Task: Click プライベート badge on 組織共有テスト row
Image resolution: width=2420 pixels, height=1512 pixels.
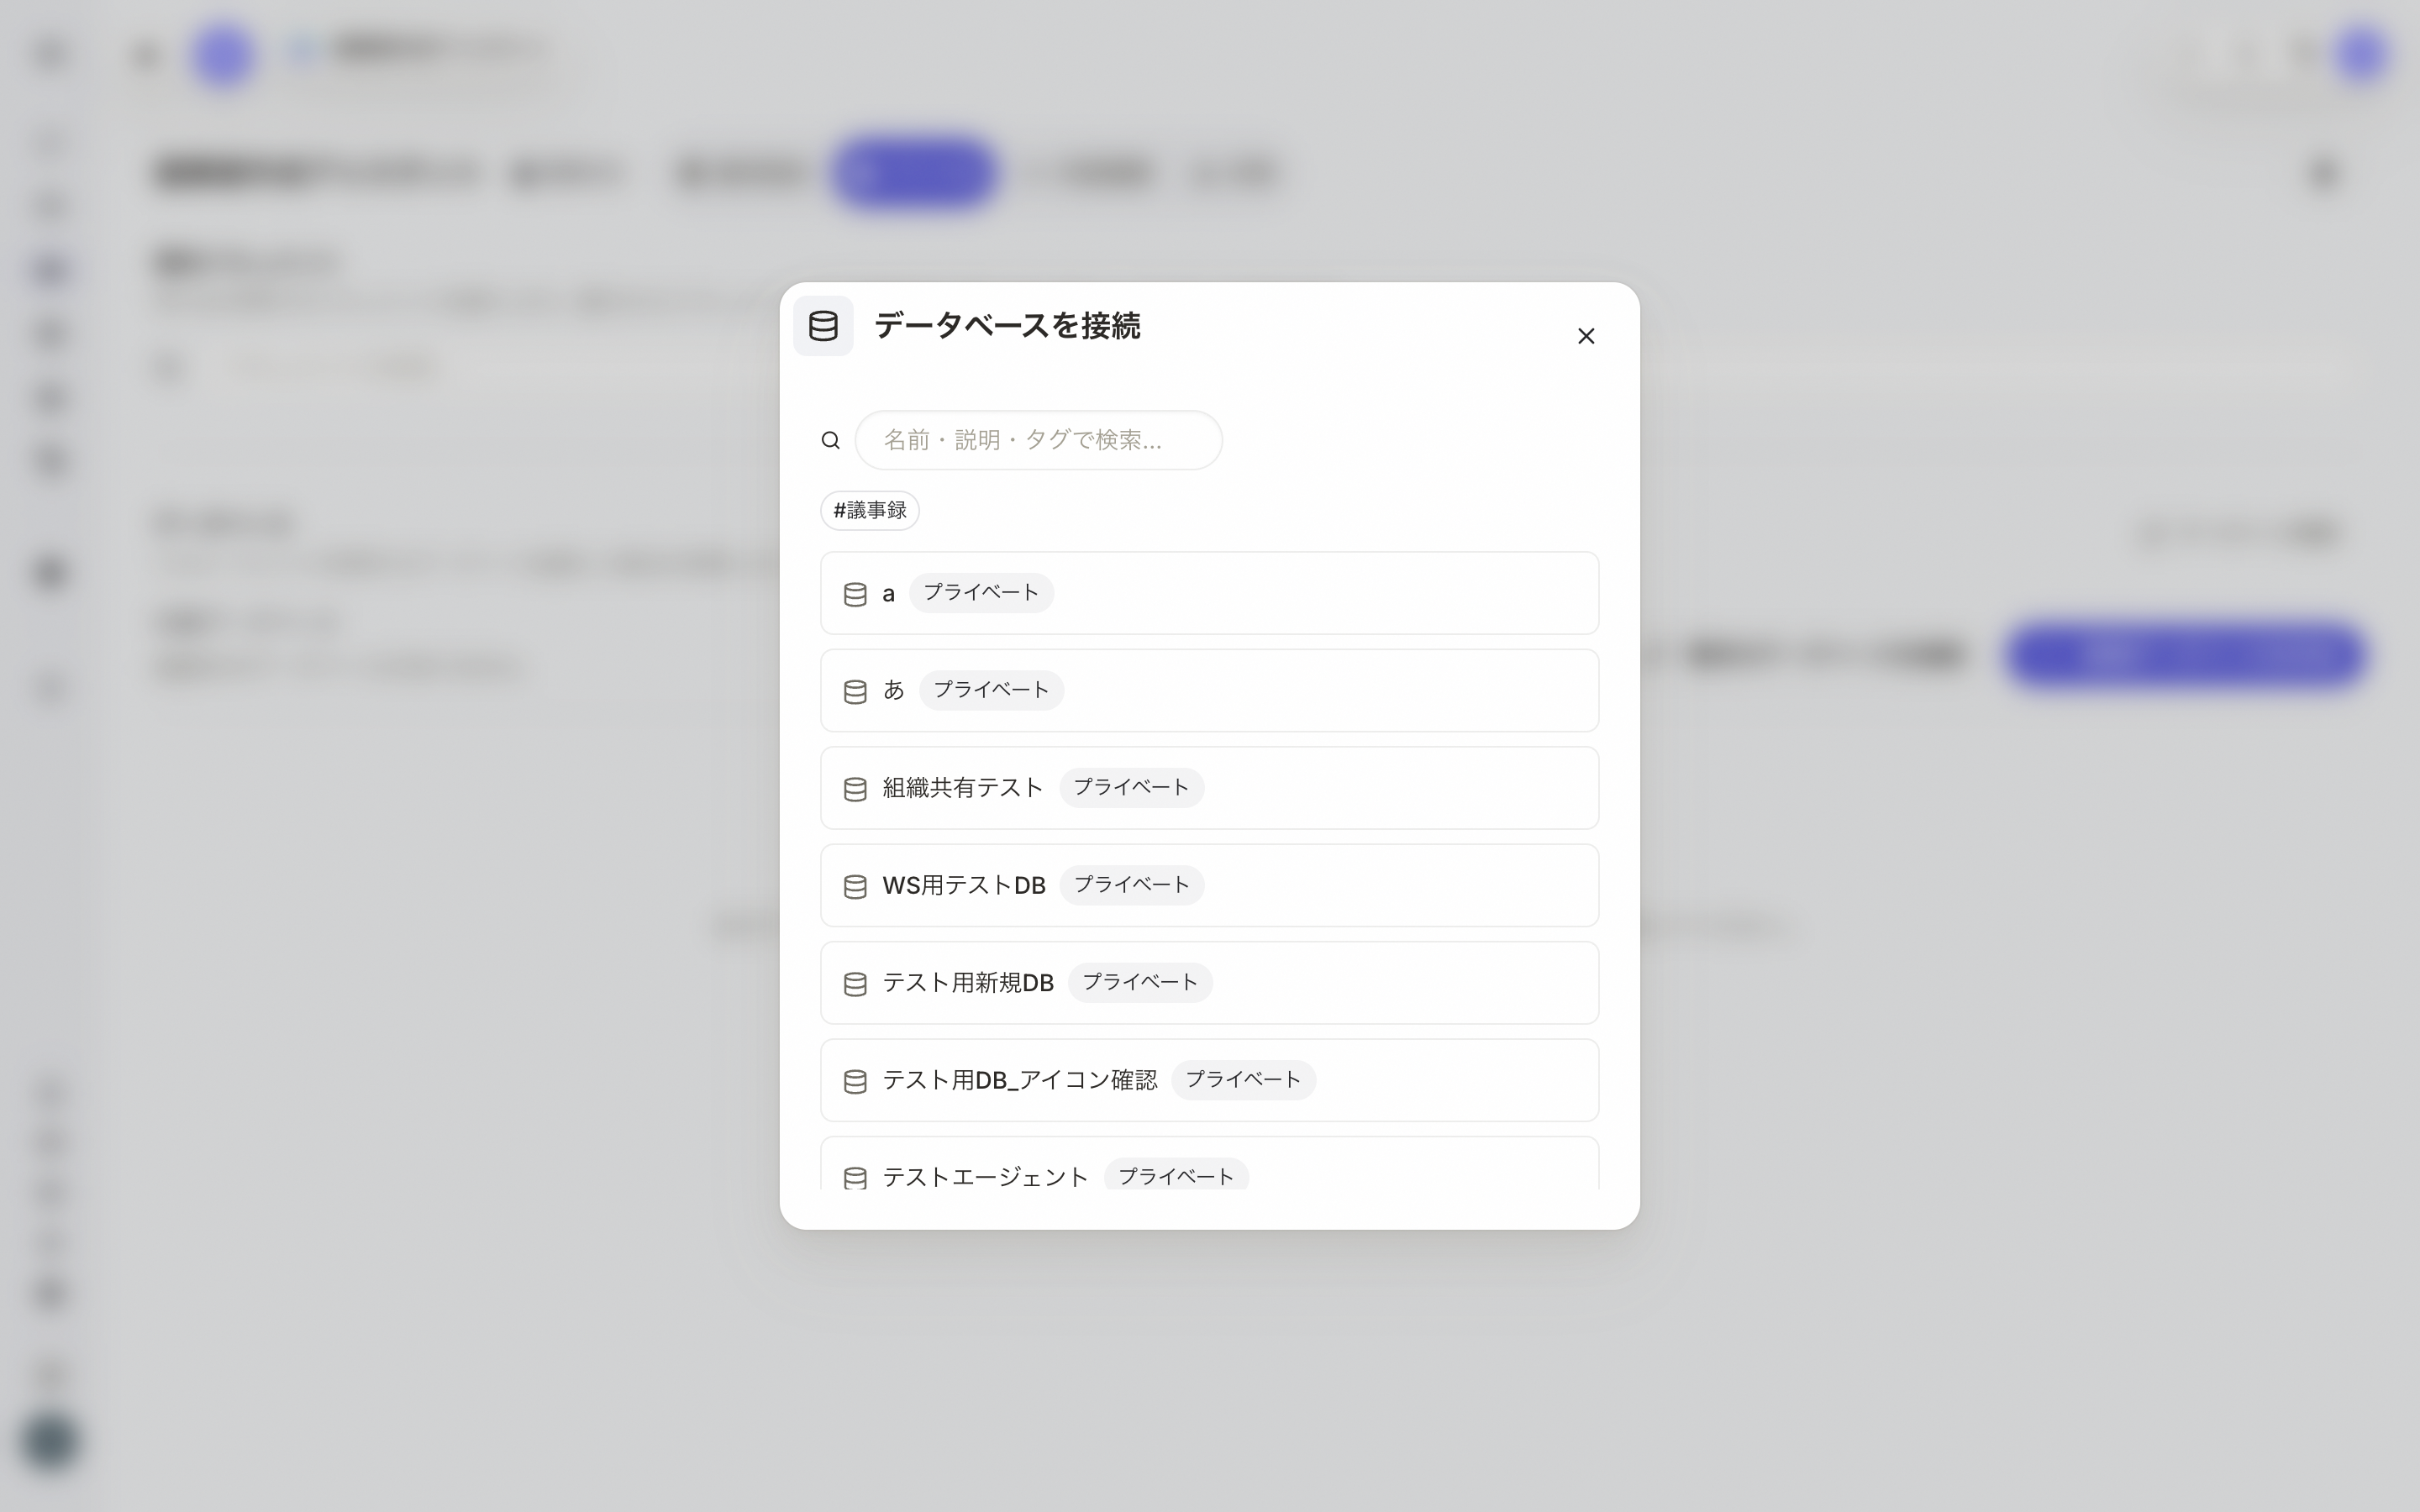Action: (x=1131, y=787)
